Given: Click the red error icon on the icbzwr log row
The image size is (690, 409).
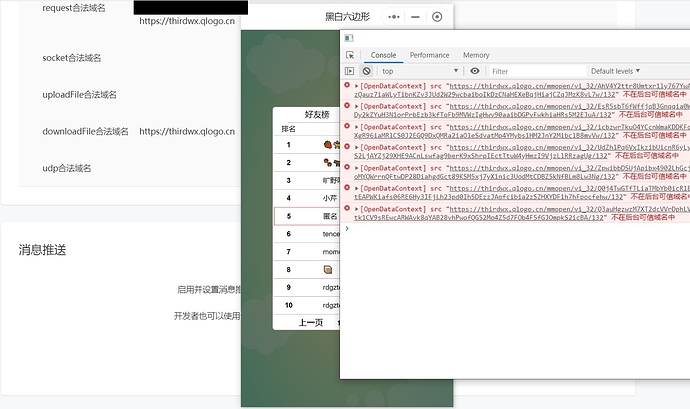Looking at the screenshot, I should [347, 126].
